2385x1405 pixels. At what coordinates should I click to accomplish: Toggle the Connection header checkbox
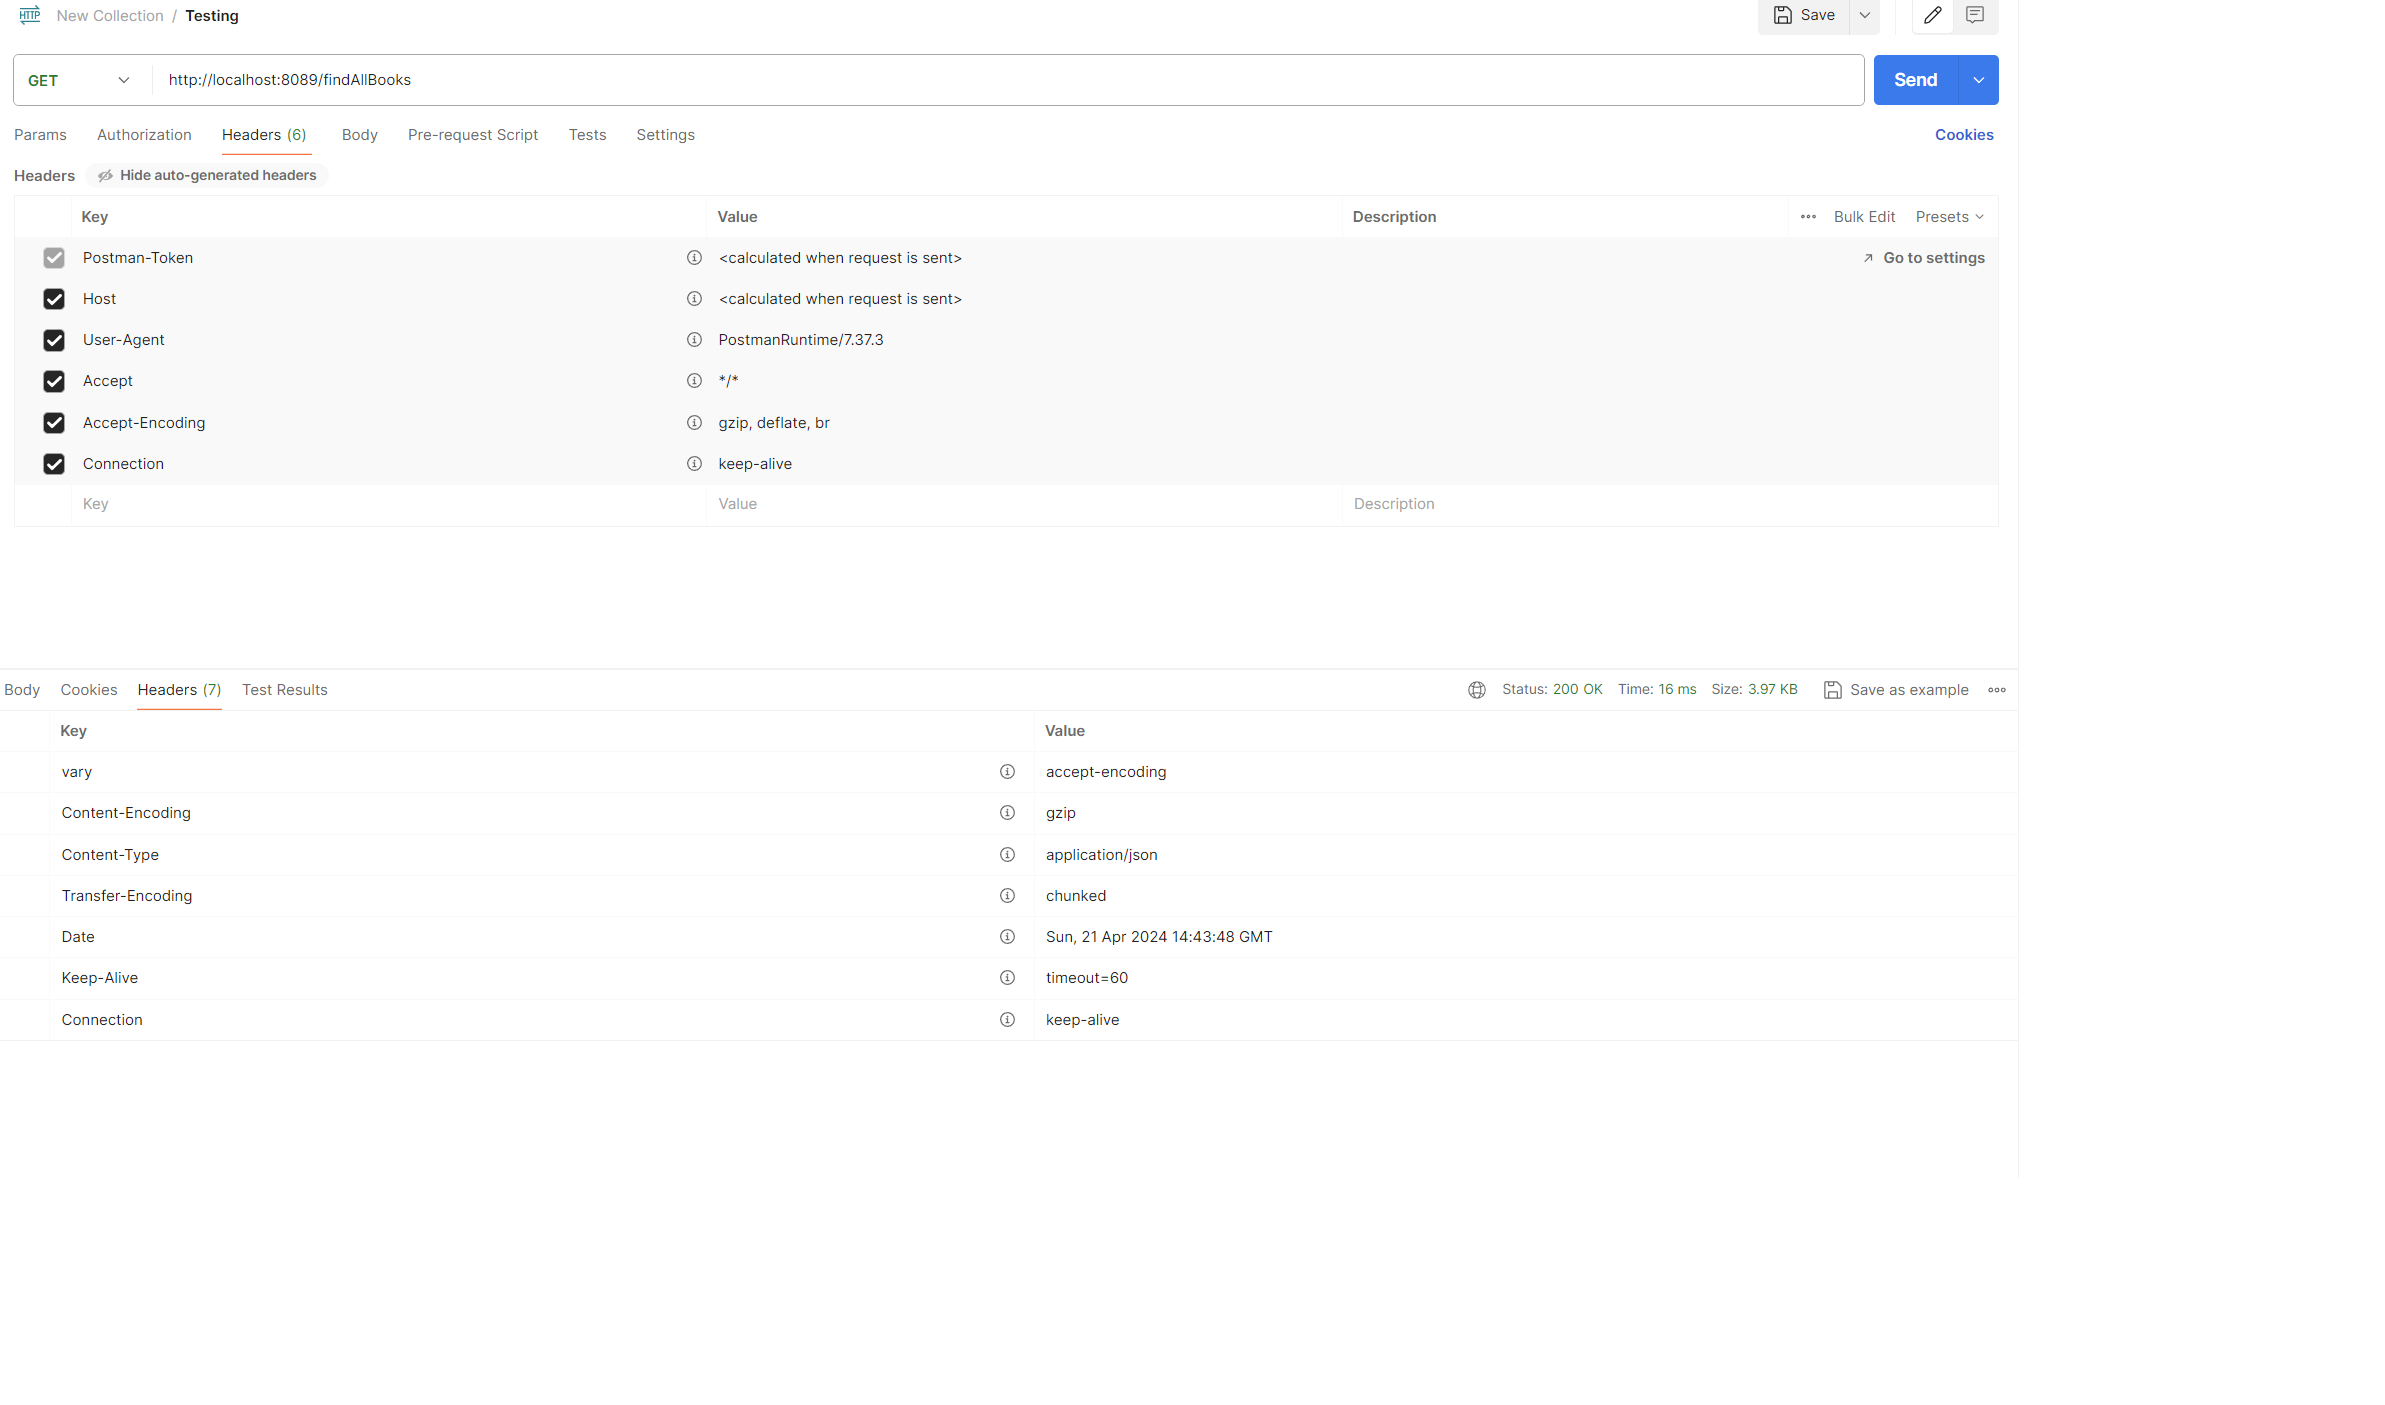click(54, 464)
